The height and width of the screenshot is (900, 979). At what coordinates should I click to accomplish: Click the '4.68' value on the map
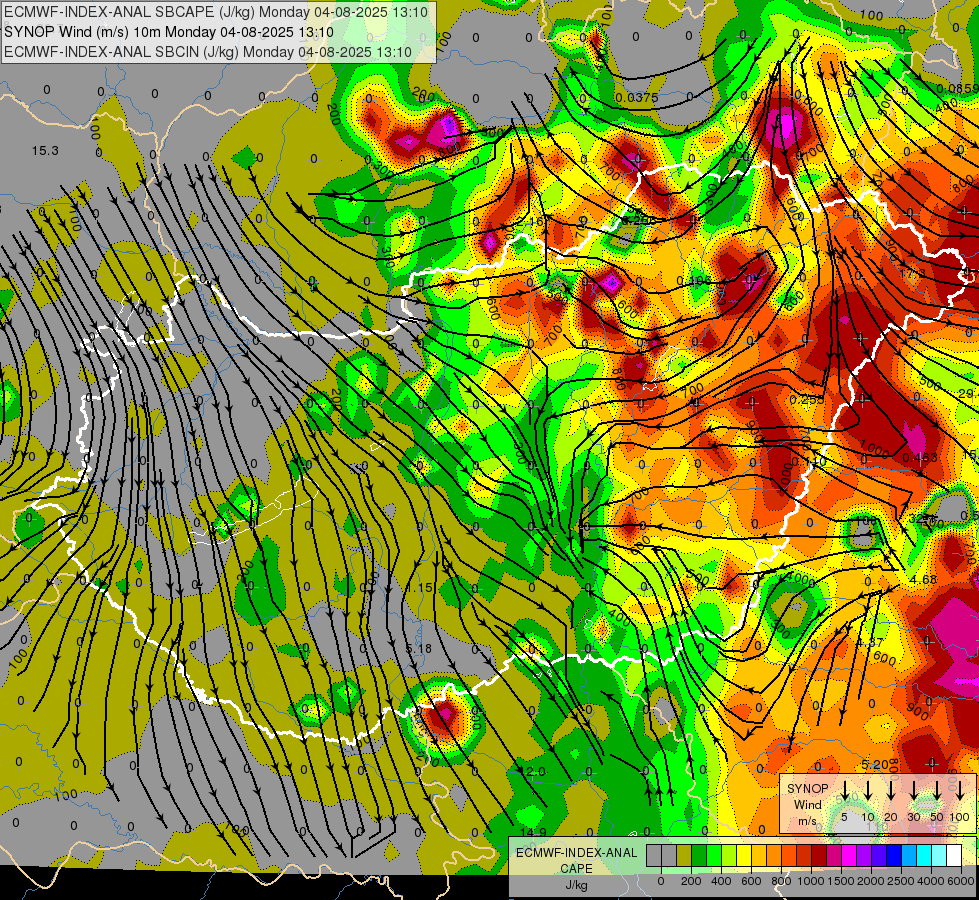923,579
